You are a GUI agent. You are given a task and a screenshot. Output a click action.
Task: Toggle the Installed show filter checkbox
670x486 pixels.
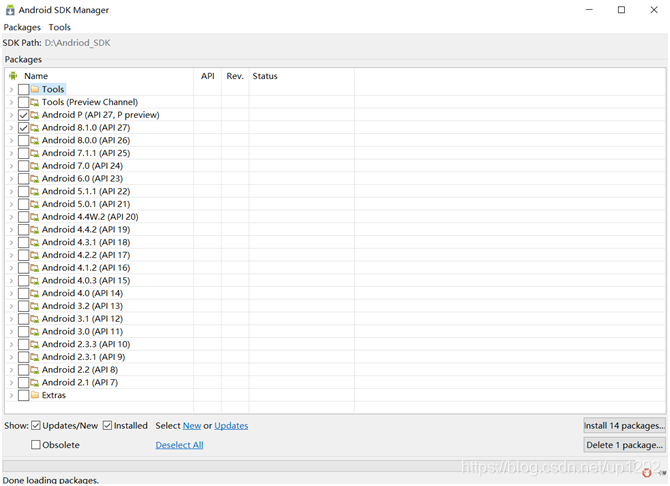pyautogui.click(x=107, y=425)
